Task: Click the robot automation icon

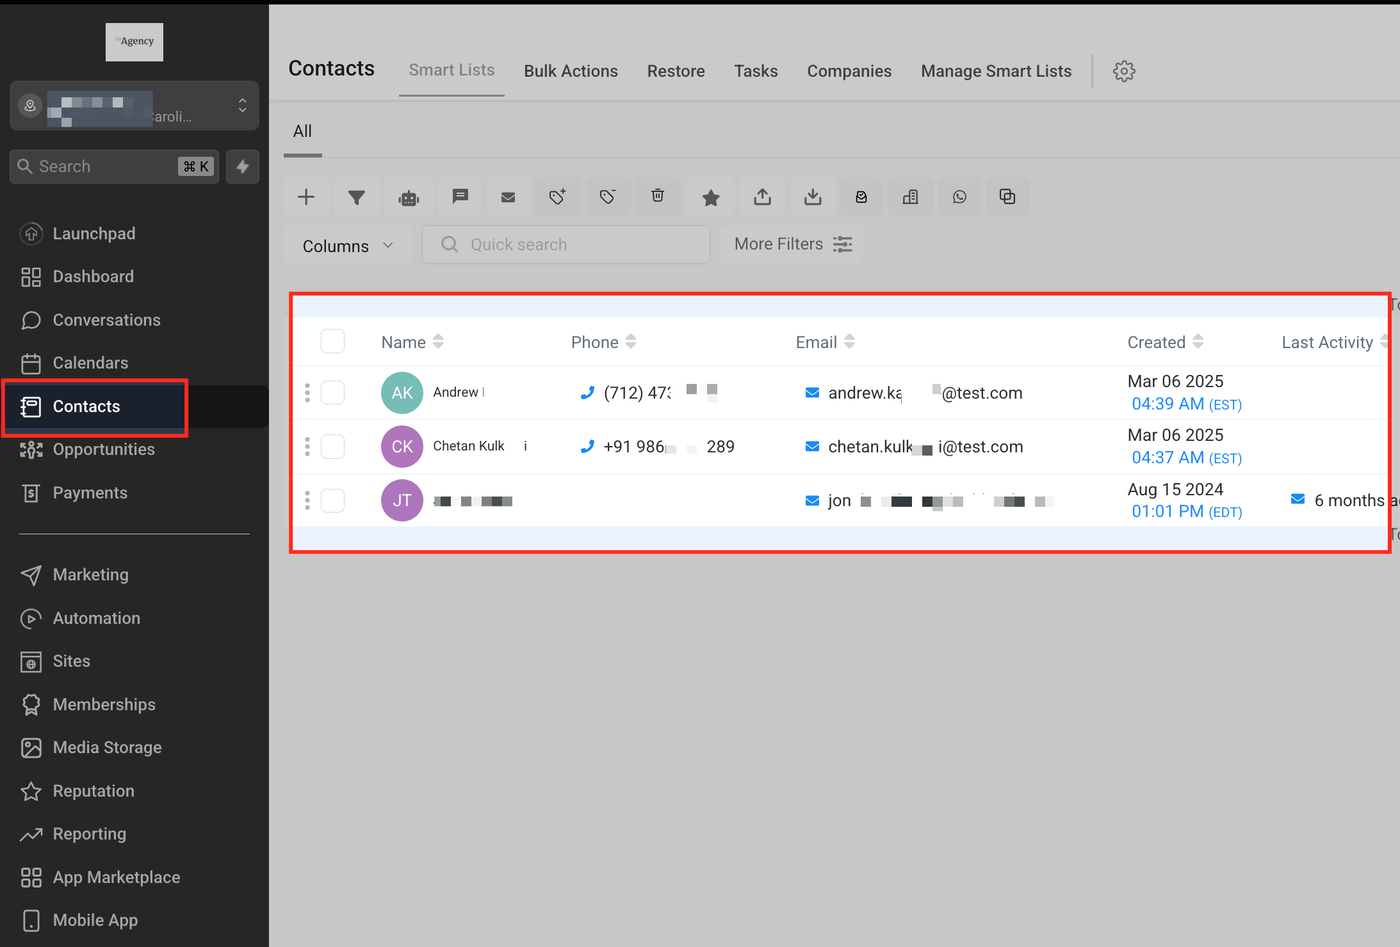Action: tap(409, 197)
